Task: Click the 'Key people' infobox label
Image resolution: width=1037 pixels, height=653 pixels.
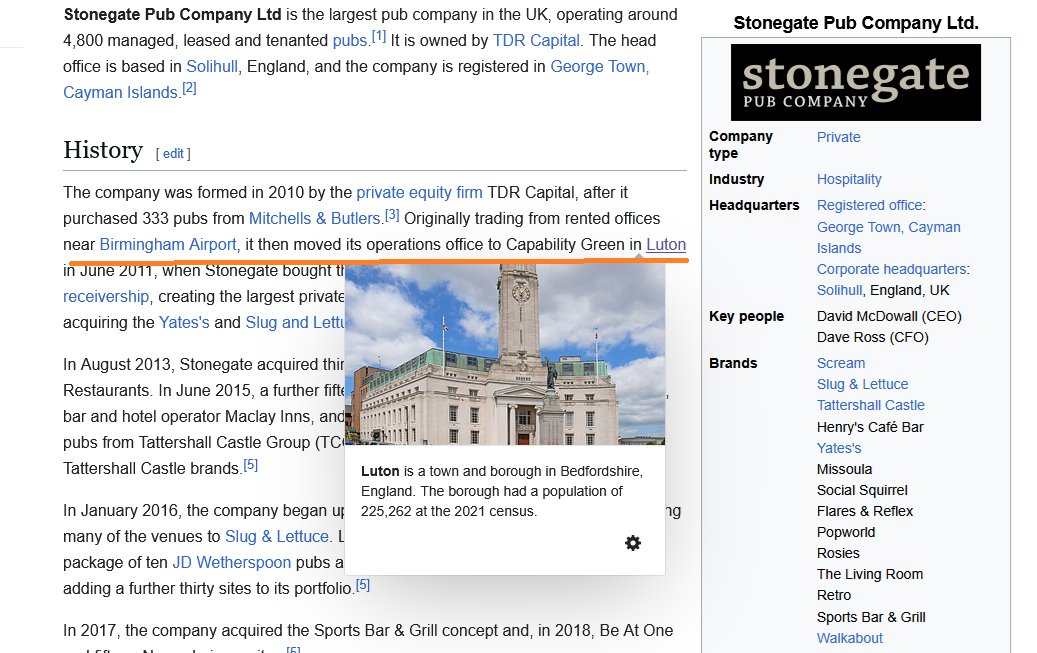Action: click(746, 316)
